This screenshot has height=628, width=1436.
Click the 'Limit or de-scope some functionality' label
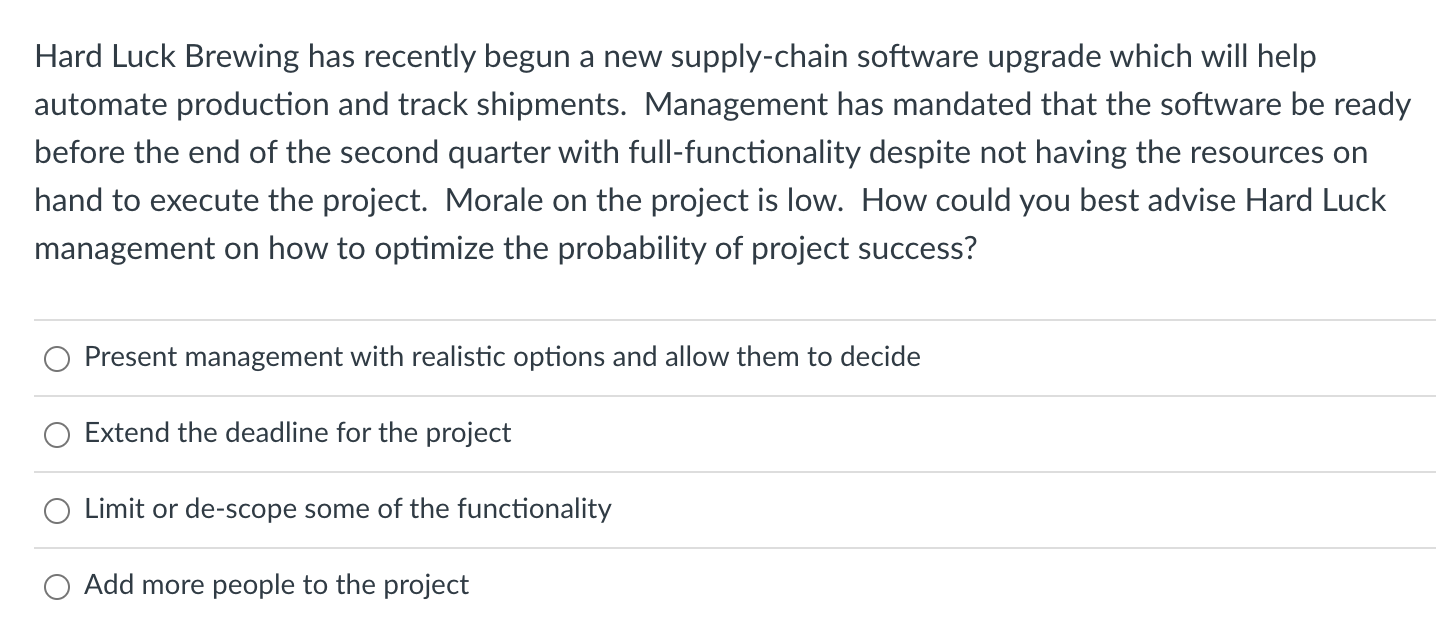(x=347, y=509)
